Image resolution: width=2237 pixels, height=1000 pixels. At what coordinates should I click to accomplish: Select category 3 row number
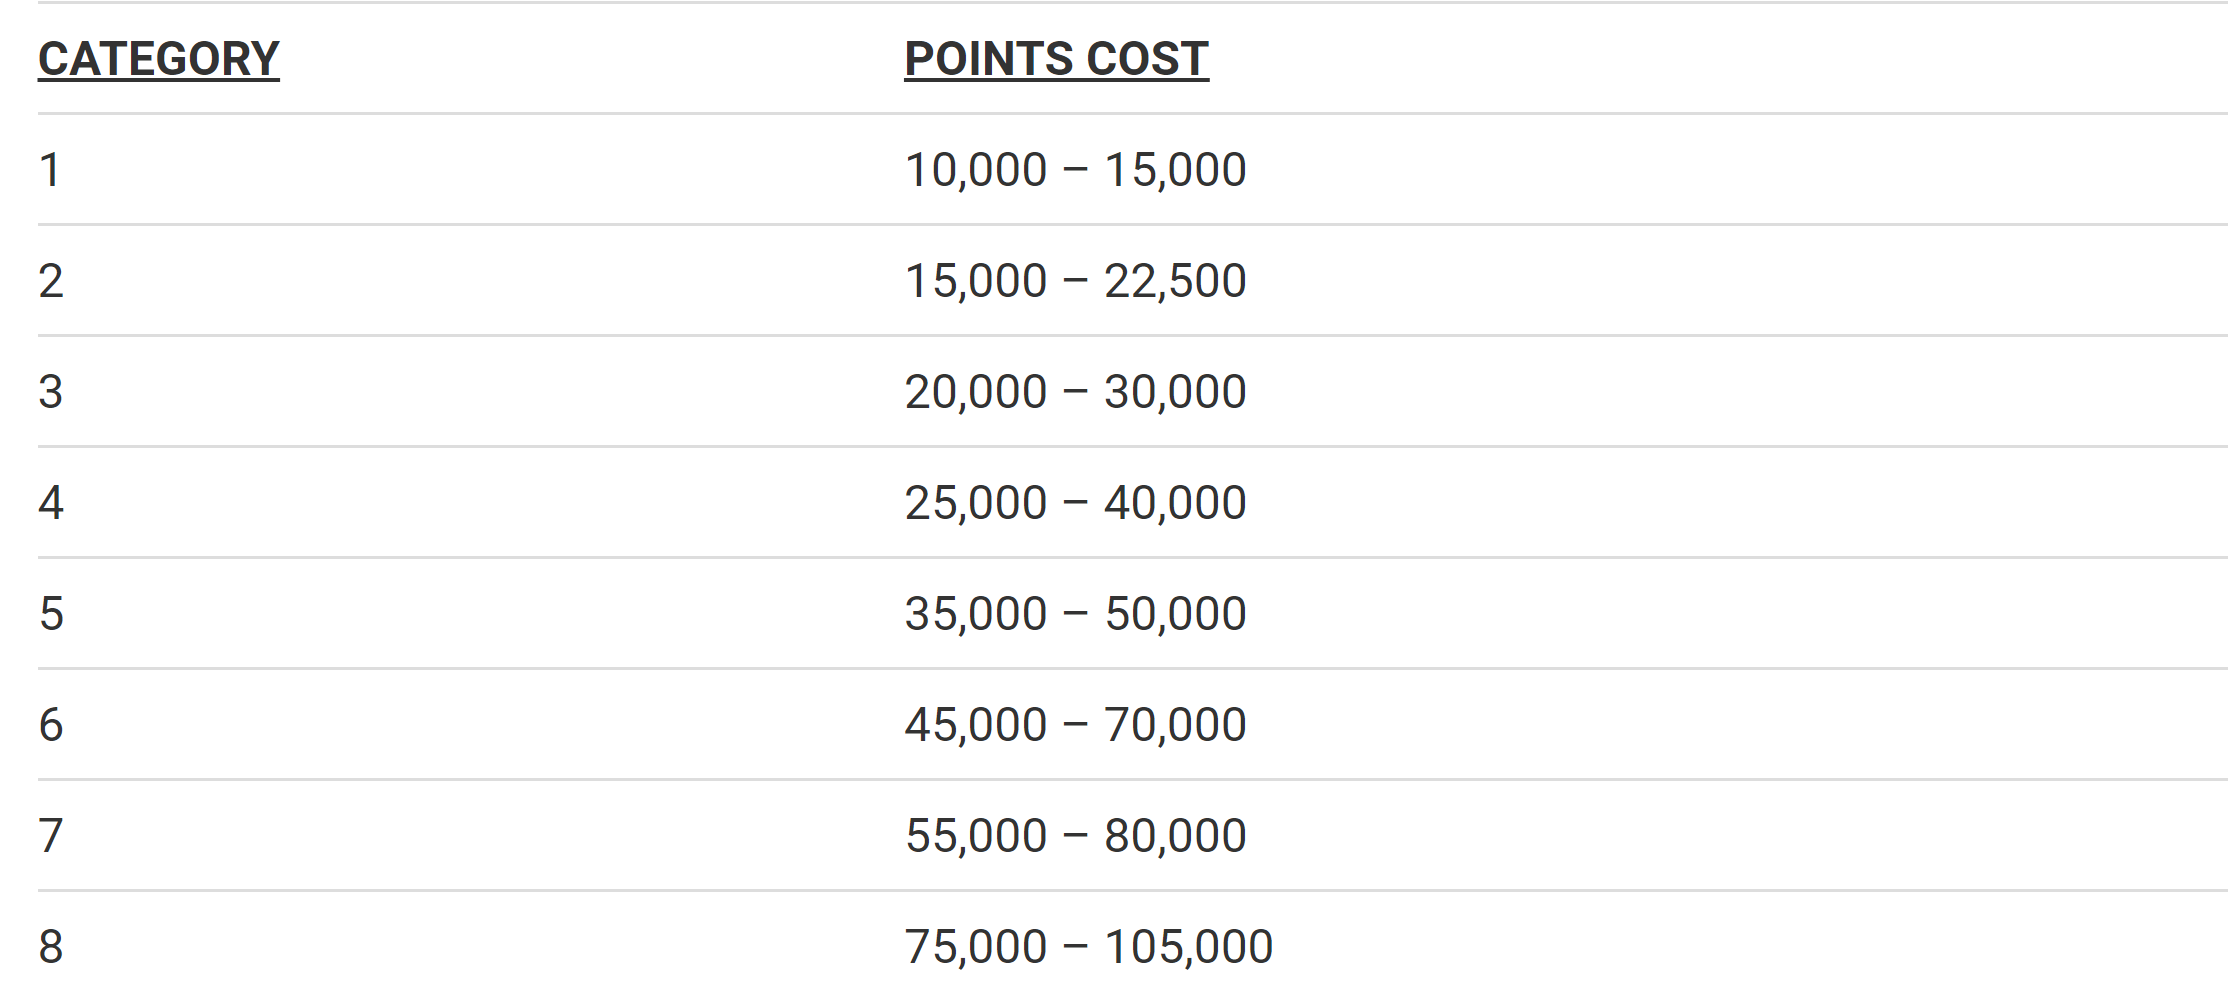pyautogui.click(x=51, y=392)
